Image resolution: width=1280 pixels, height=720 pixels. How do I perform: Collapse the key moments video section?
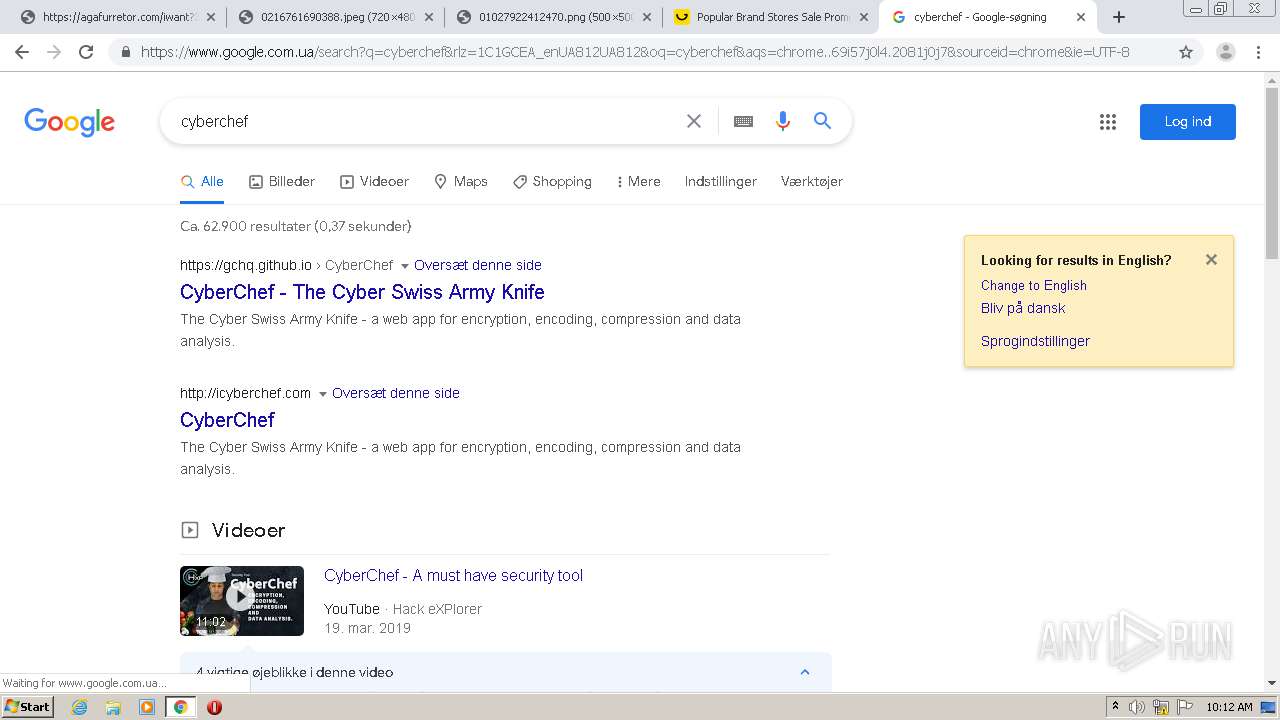tap(805, 672)
